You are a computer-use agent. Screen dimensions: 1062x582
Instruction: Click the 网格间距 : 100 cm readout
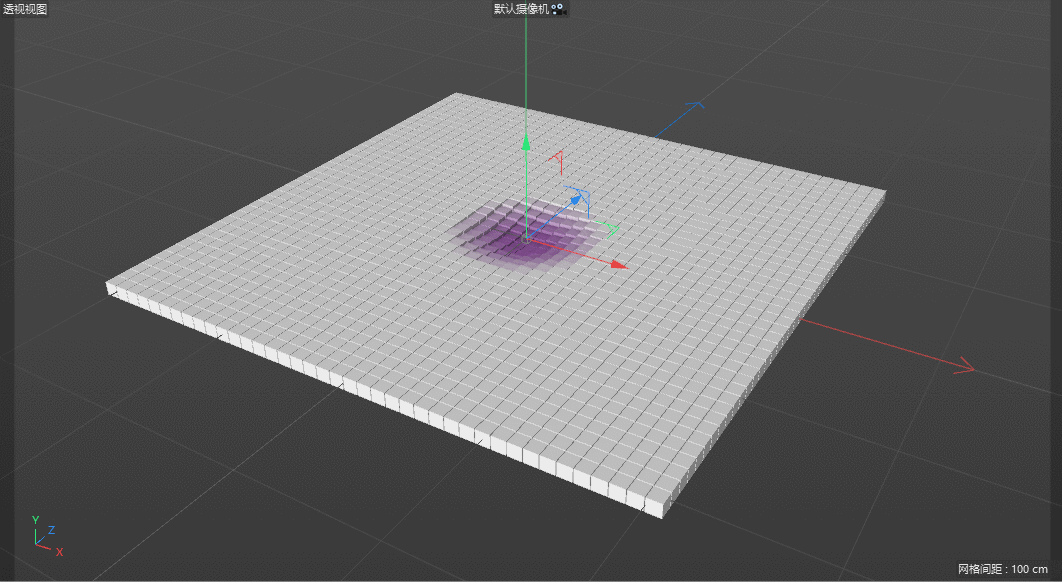point(1003,568)
